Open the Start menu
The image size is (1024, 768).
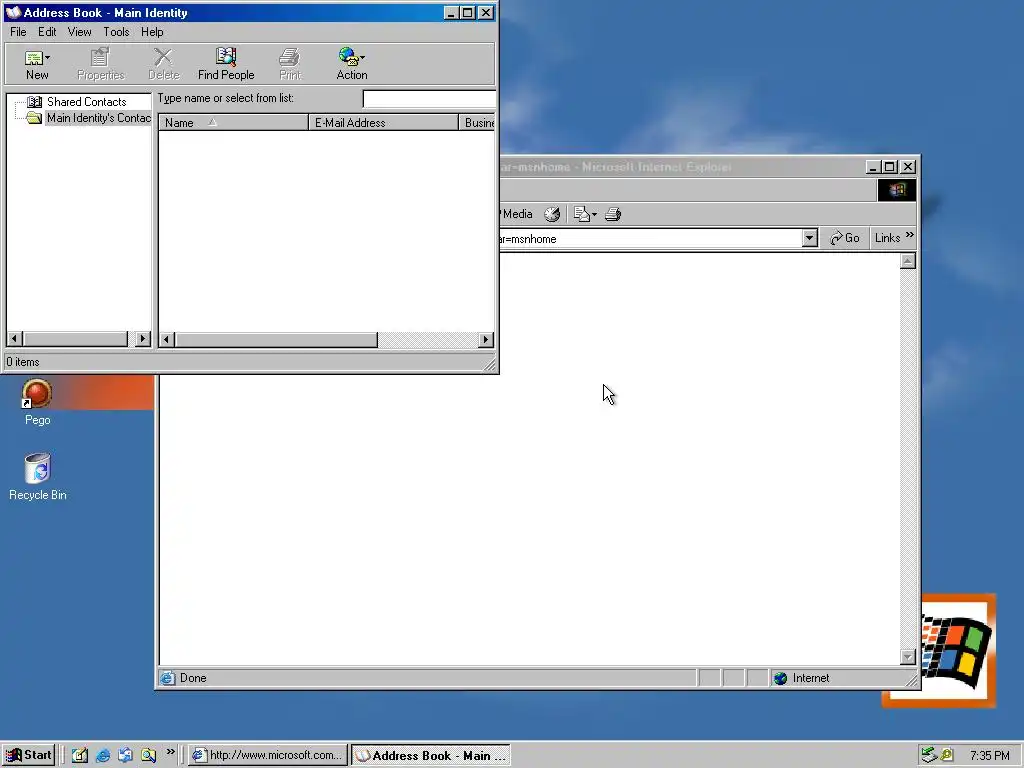[28, 755]
